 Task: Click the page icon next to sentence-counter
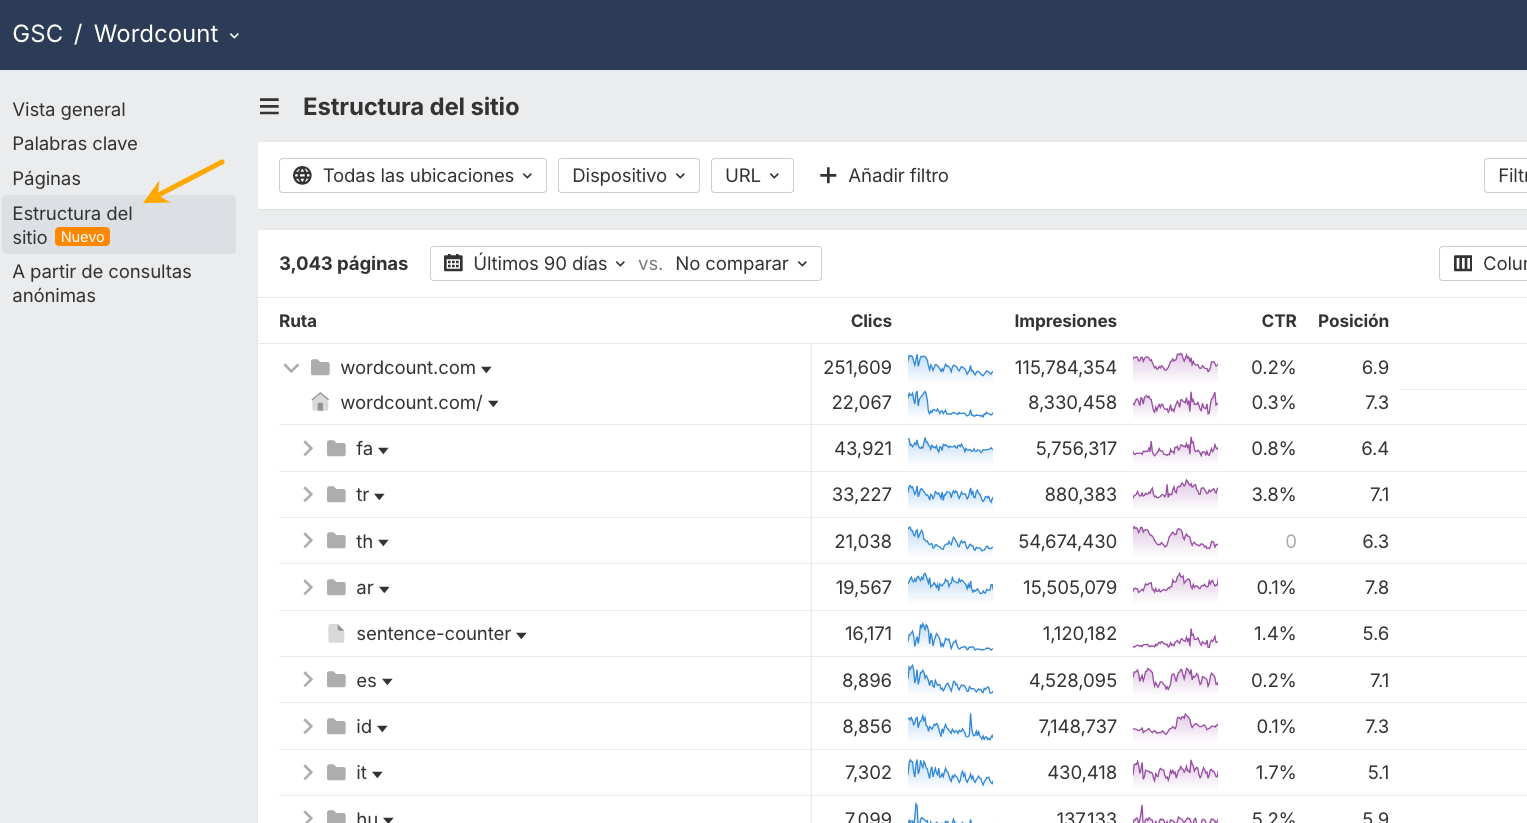click(337, 634)
